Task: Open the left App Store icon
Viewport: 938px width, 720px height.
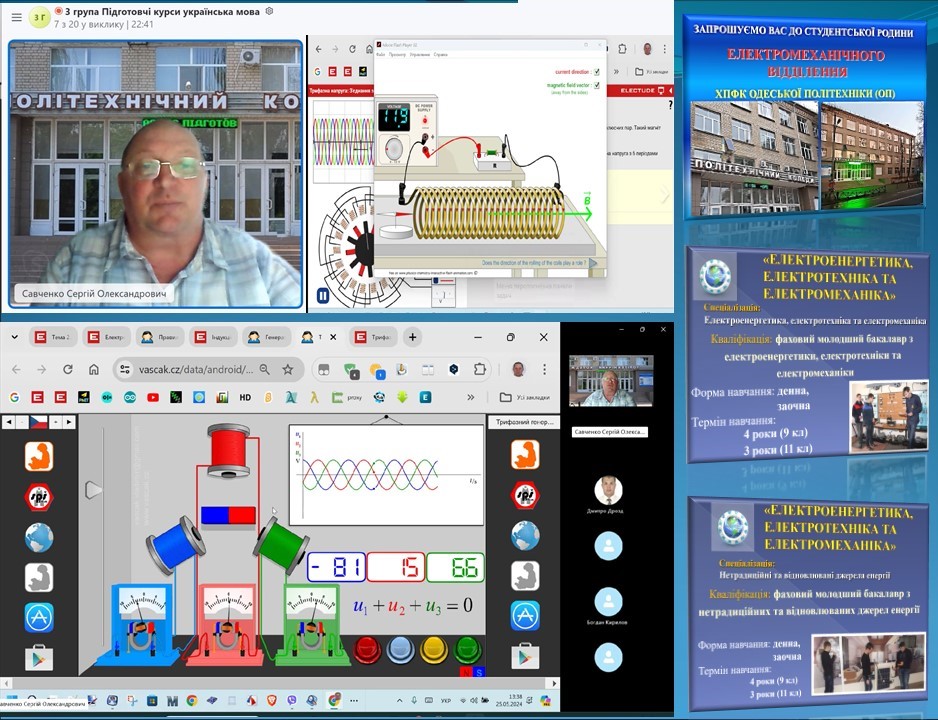Action: [x=39, y=617]
